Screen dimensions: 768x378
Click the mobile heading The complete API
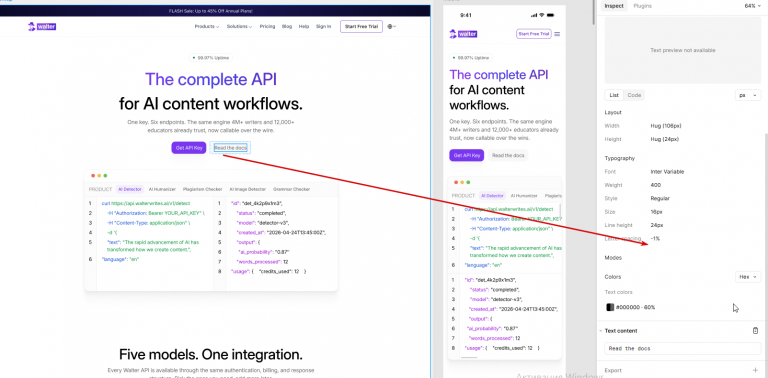[x=499, y=75]
